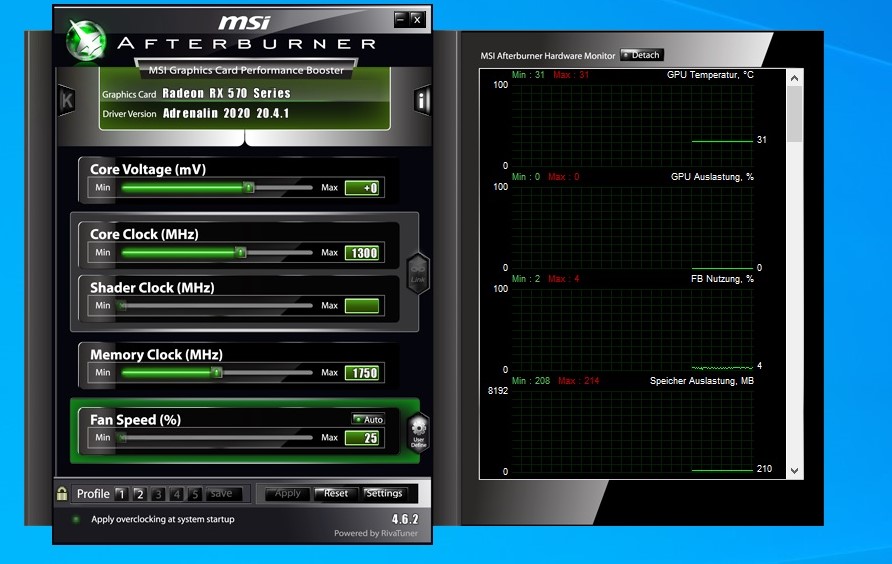Screen dimensions: 892x564
Task: Click the version number 4.6.2
Action: coord(405,519)
